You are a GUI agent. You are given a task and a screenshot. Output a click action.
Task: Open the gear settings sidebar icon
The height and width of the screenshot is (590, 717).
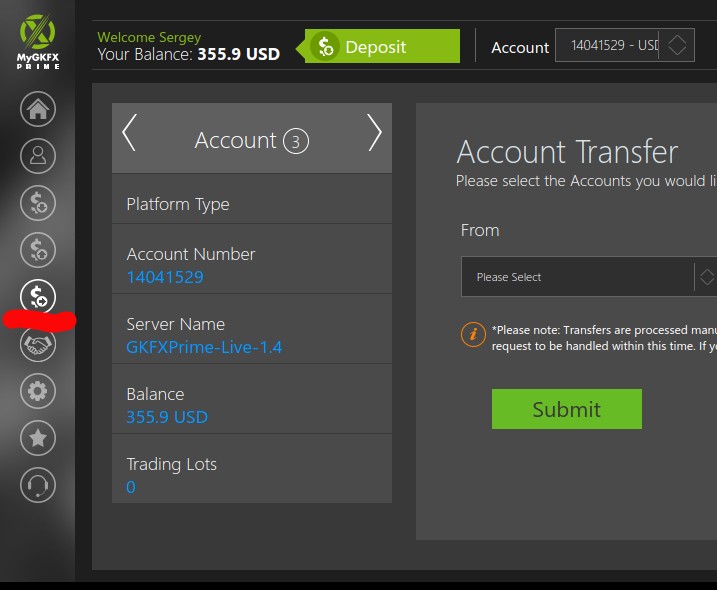[38, 391]
